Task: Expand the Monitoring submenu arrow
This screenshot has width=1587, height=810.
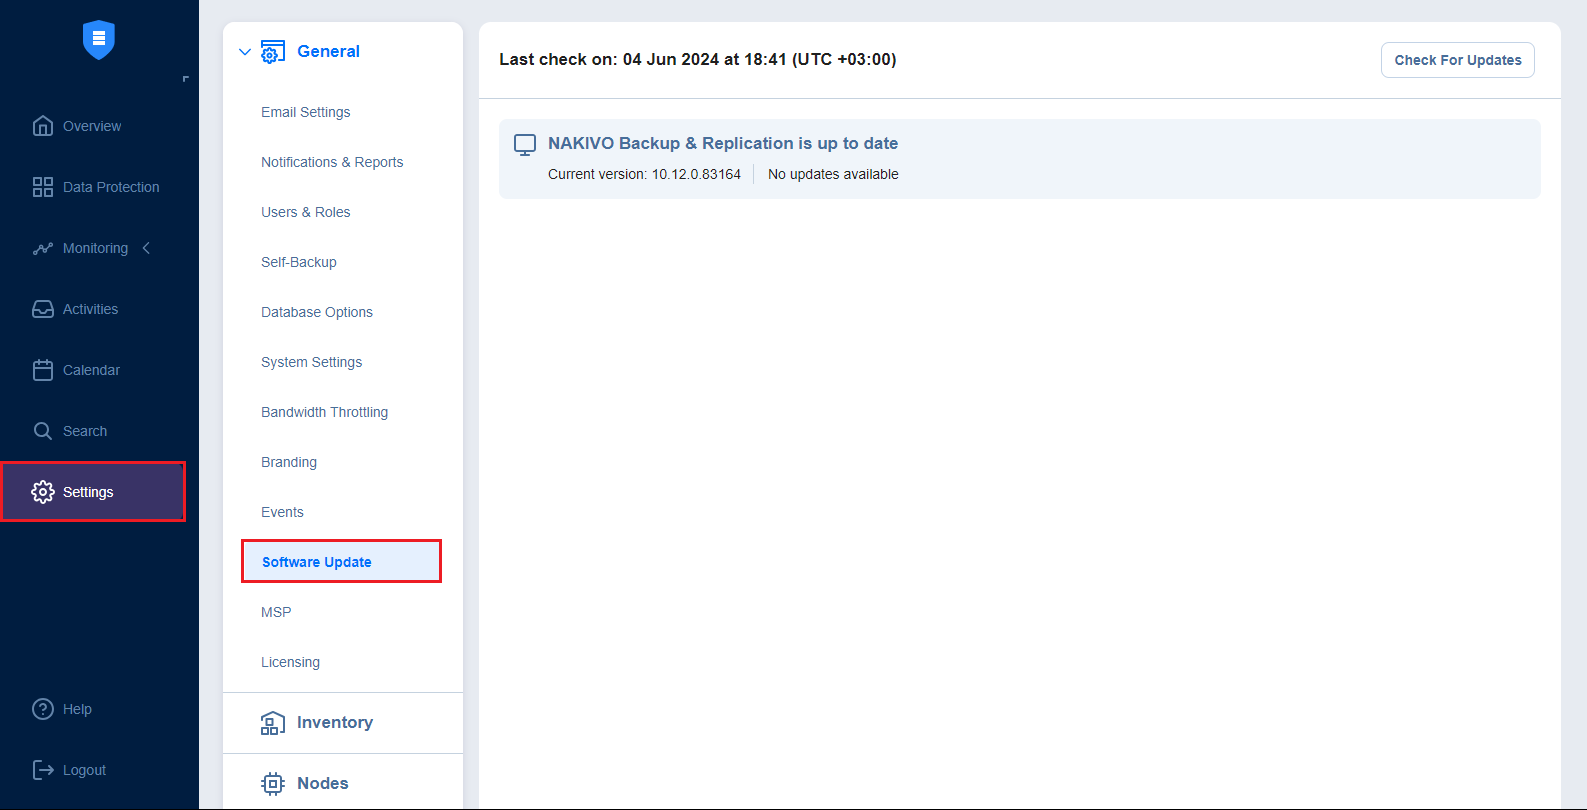Action: click(147, 248)
